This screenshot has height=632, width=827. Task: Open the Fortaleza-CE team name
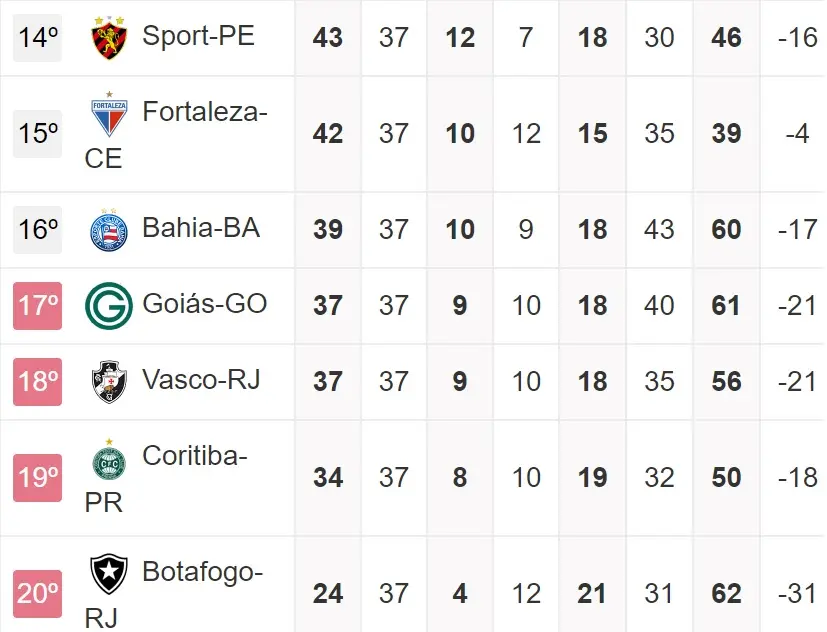[x=204, y=112]
